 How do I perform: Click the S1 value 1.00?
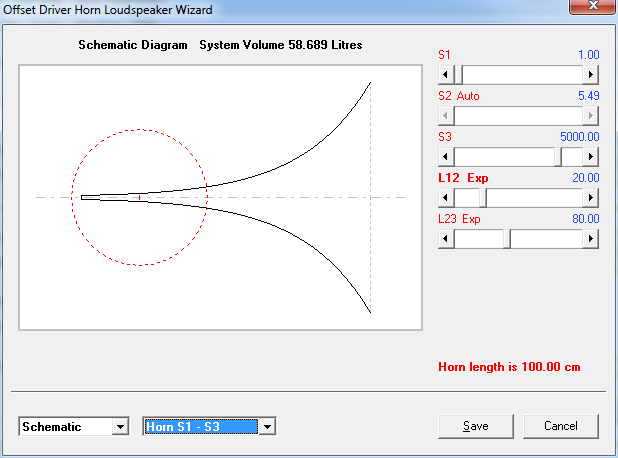588,55
